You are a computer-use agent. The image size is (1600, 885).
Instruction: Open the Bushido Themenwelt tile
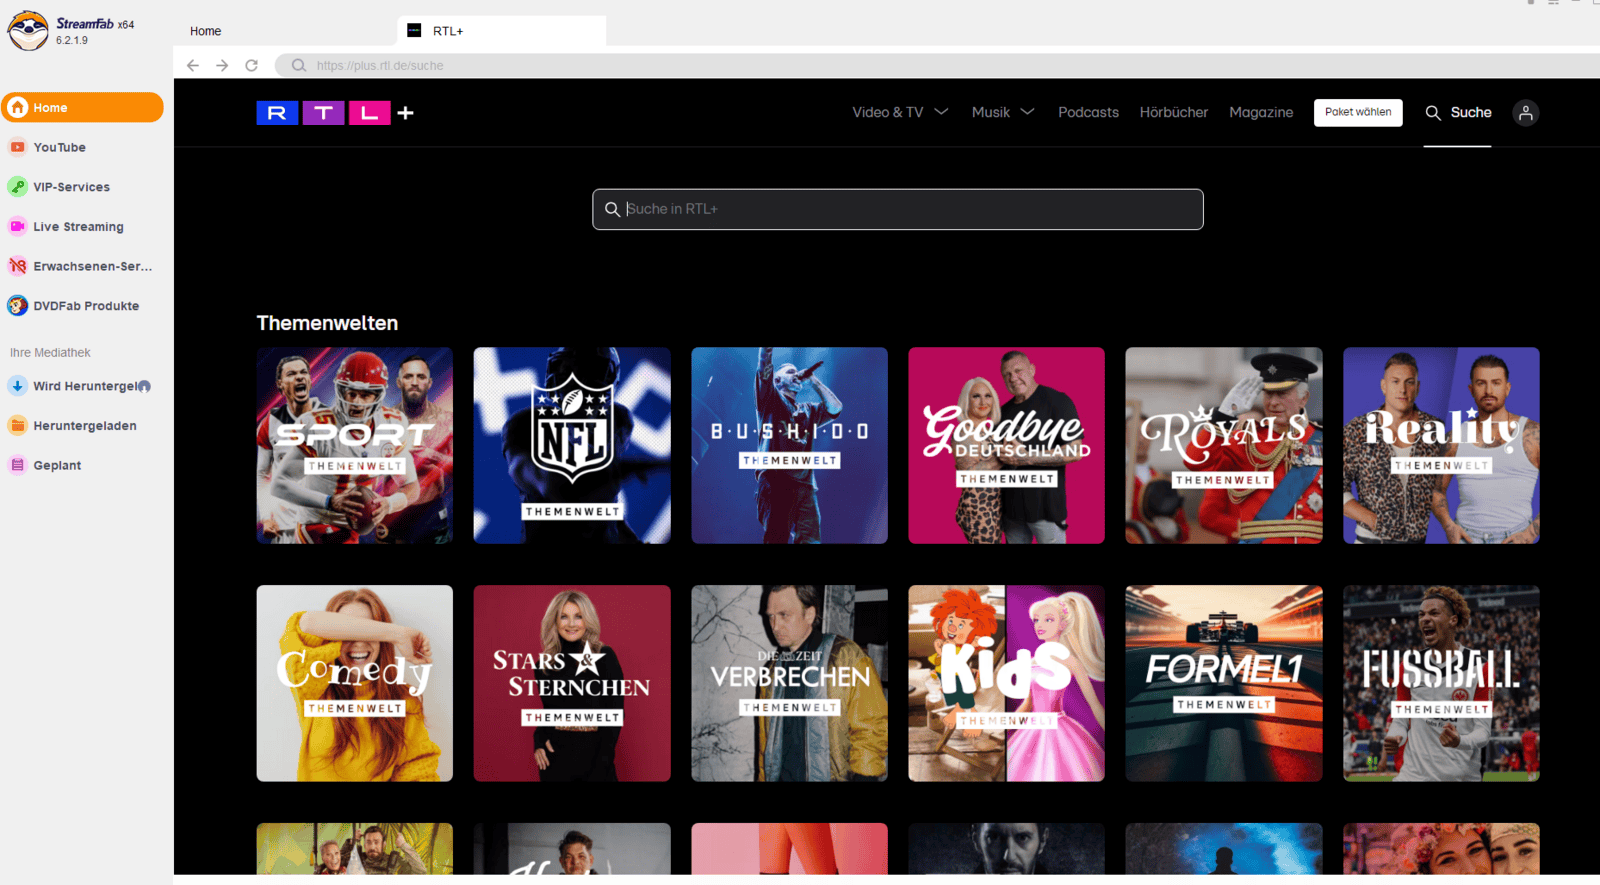(789, 445)
